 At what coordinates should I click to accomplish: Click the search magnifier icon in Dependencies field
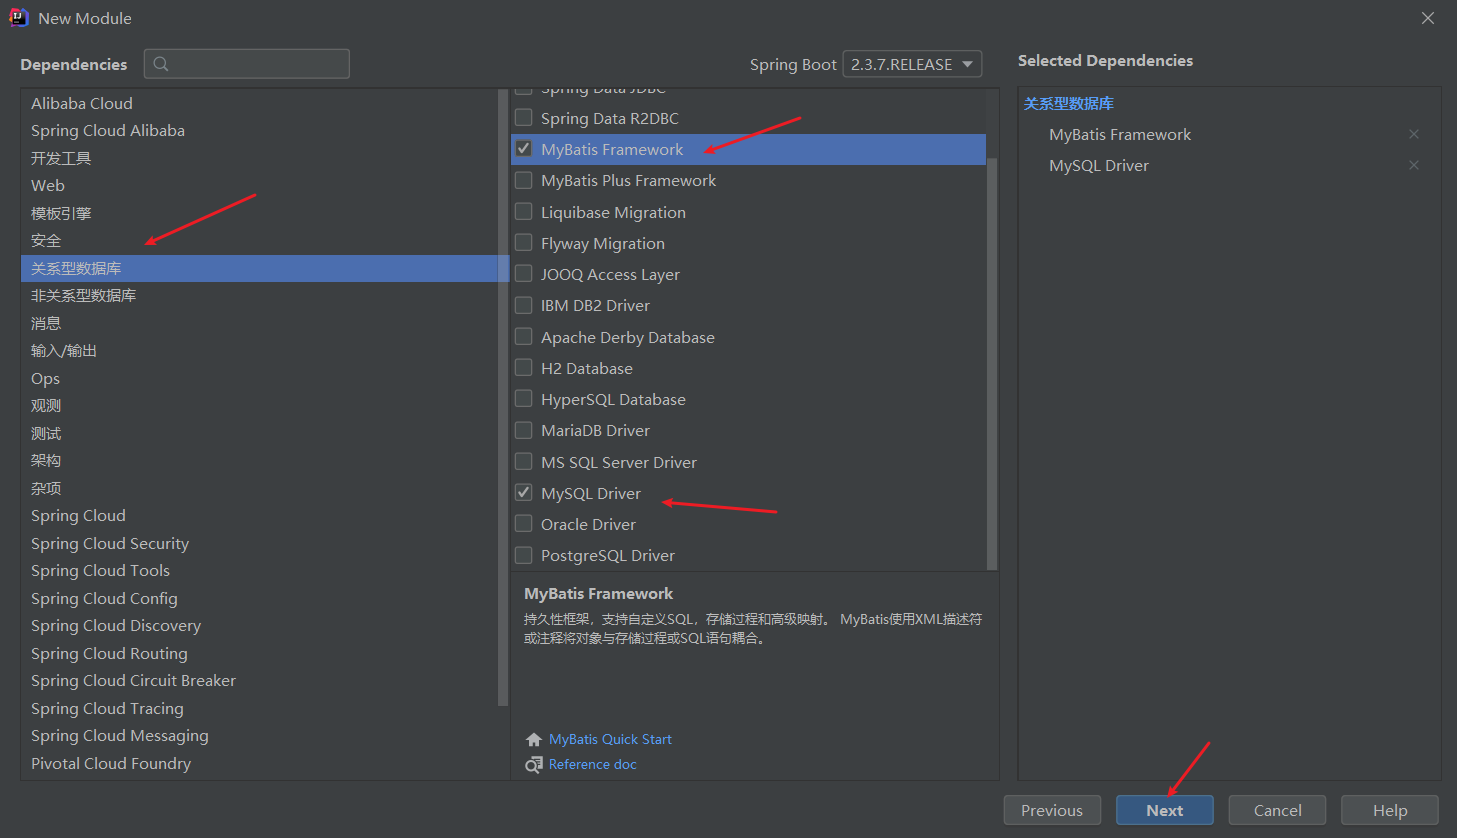click(x=161, y=64)
